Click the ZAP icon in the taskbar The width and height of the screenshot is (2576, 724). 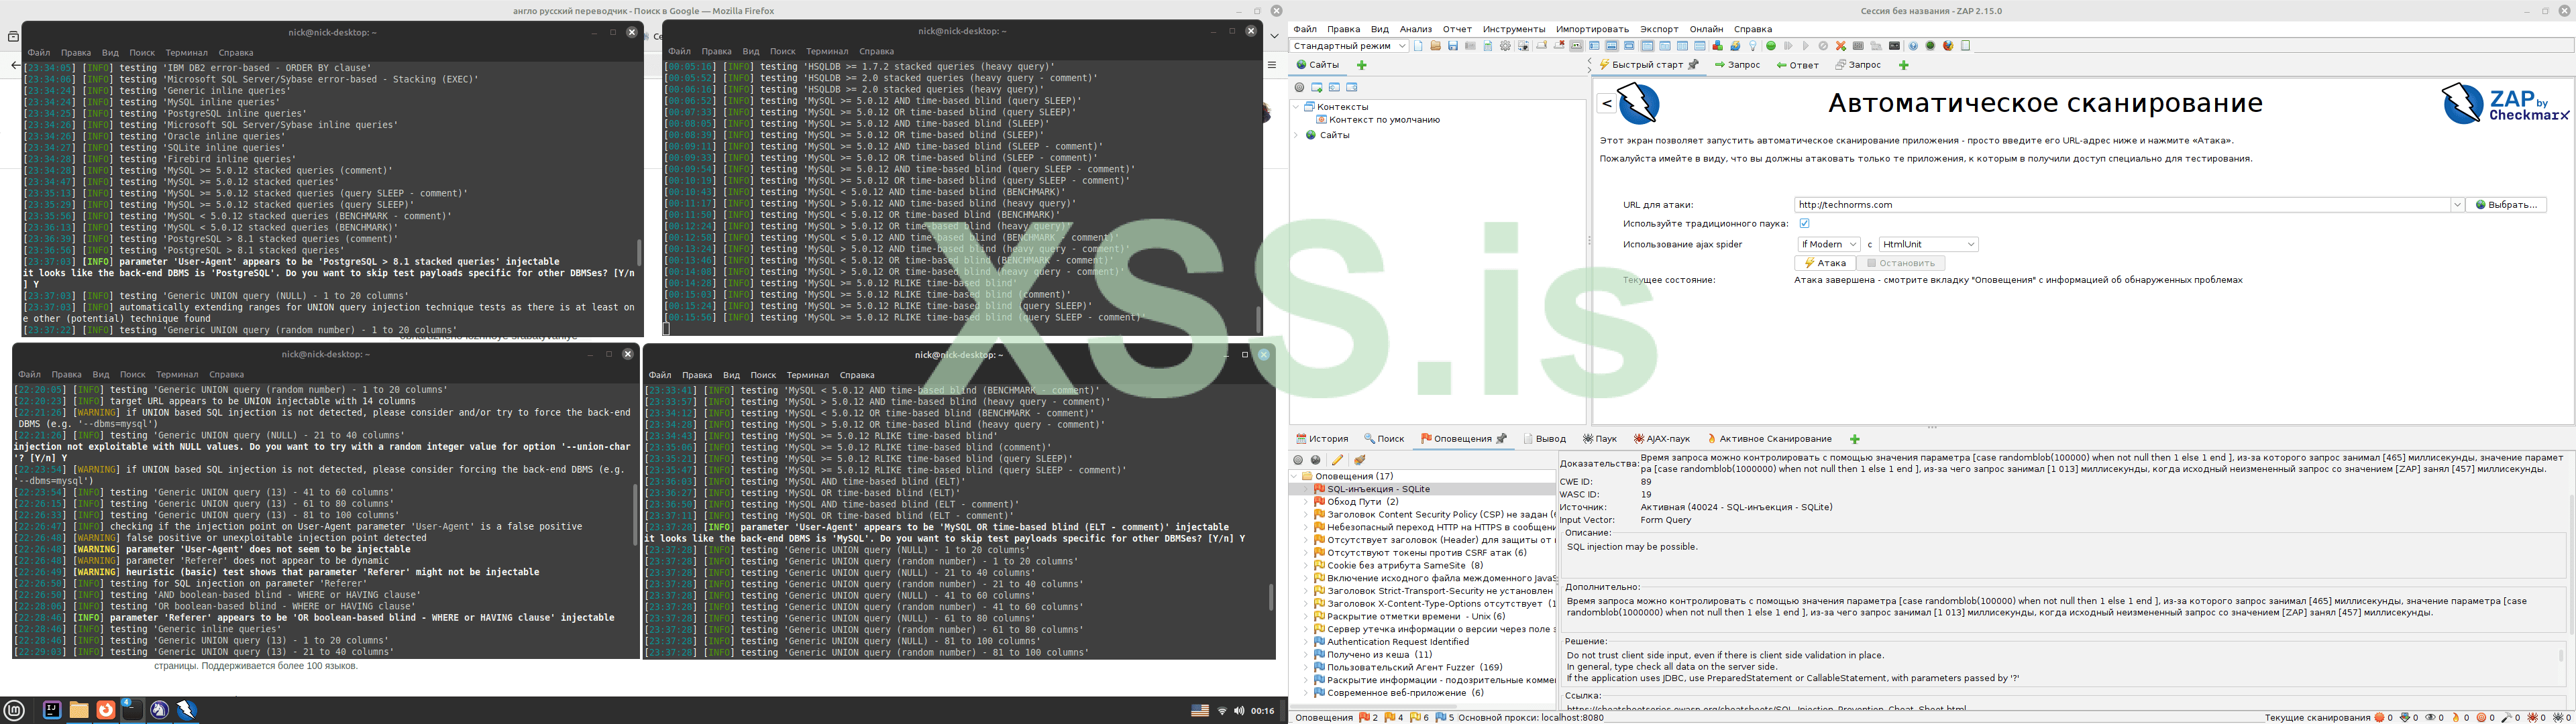pyautogui.click(x=186, y=710)
